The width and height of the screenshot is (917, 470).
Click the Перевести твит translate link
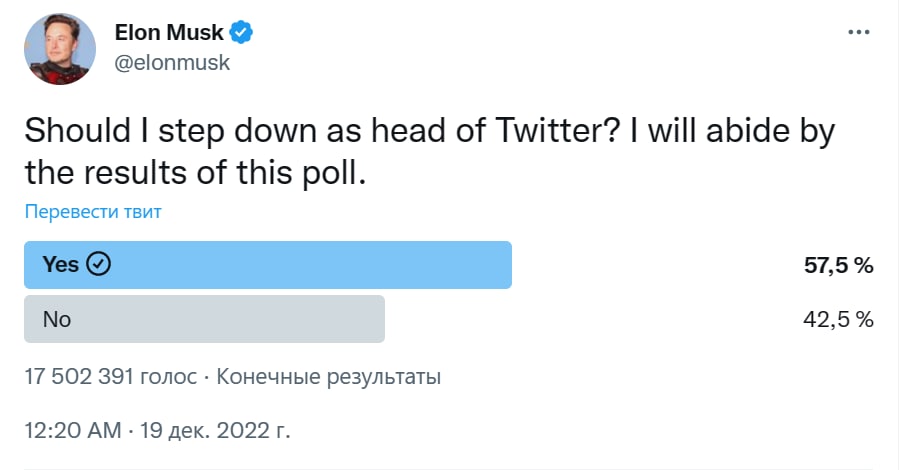click(93, 211)
